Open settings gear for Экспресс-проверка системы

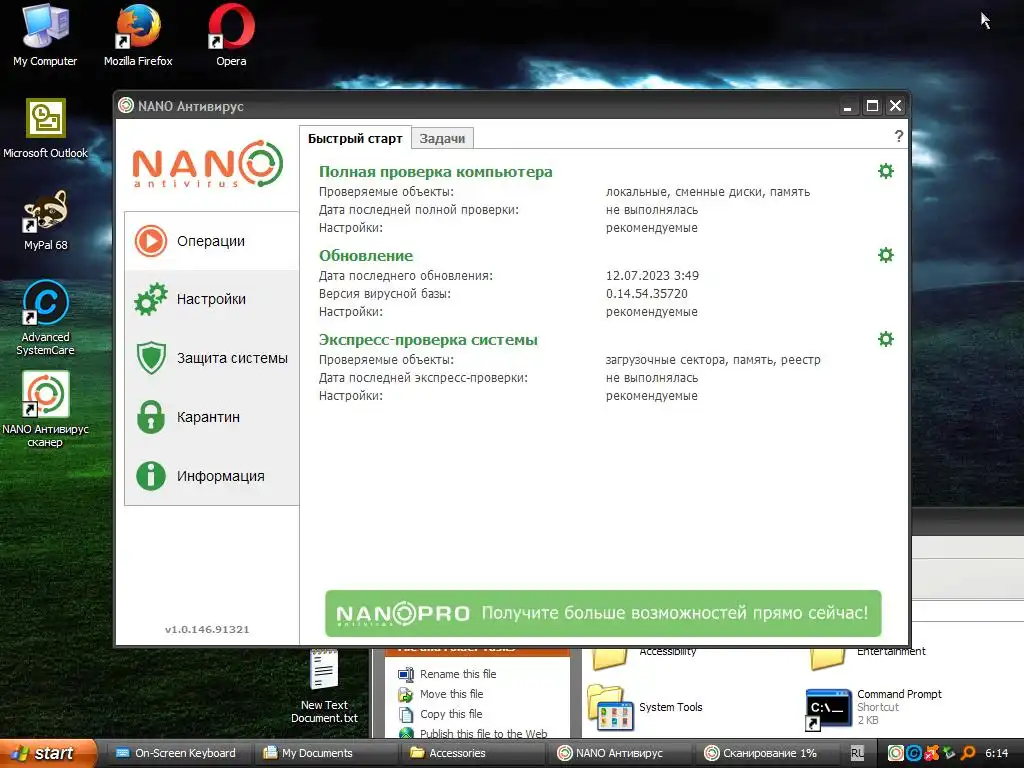(886, 339)
